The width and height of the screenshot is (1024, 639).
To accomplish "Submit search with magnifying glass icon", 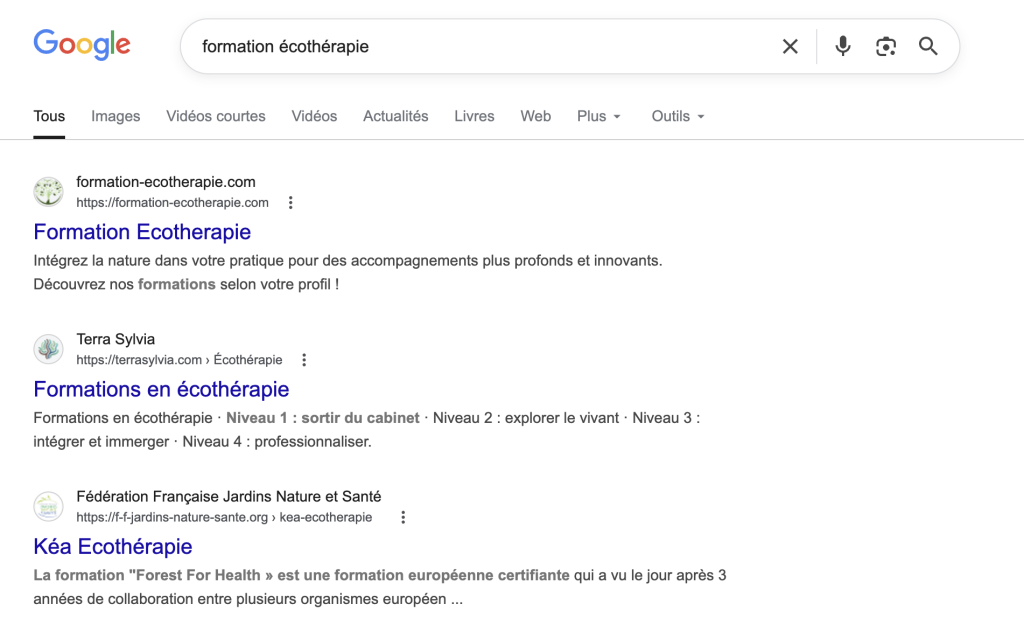I will 928,46.
